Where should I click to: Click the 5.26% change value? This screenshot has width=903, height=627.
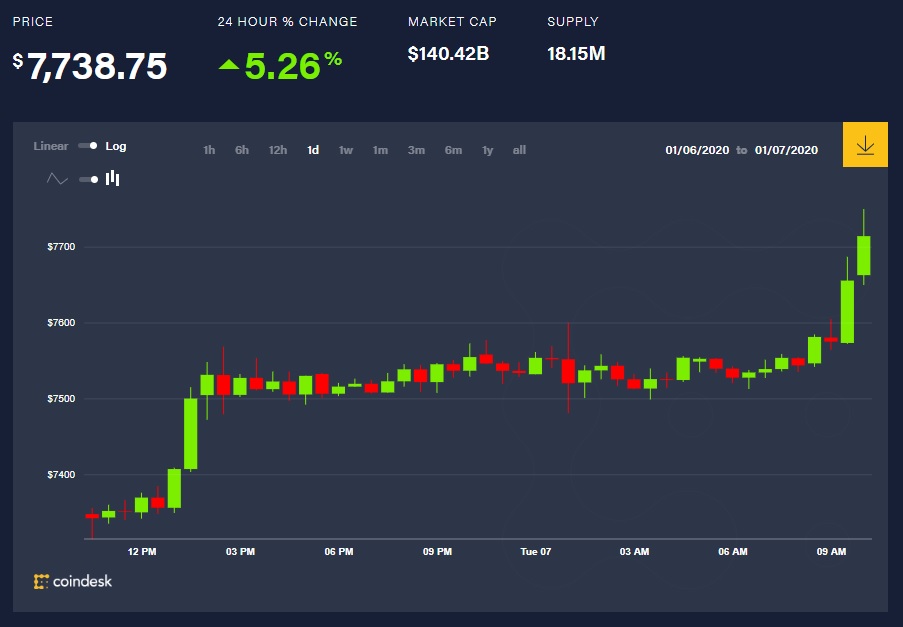(293, 66)
